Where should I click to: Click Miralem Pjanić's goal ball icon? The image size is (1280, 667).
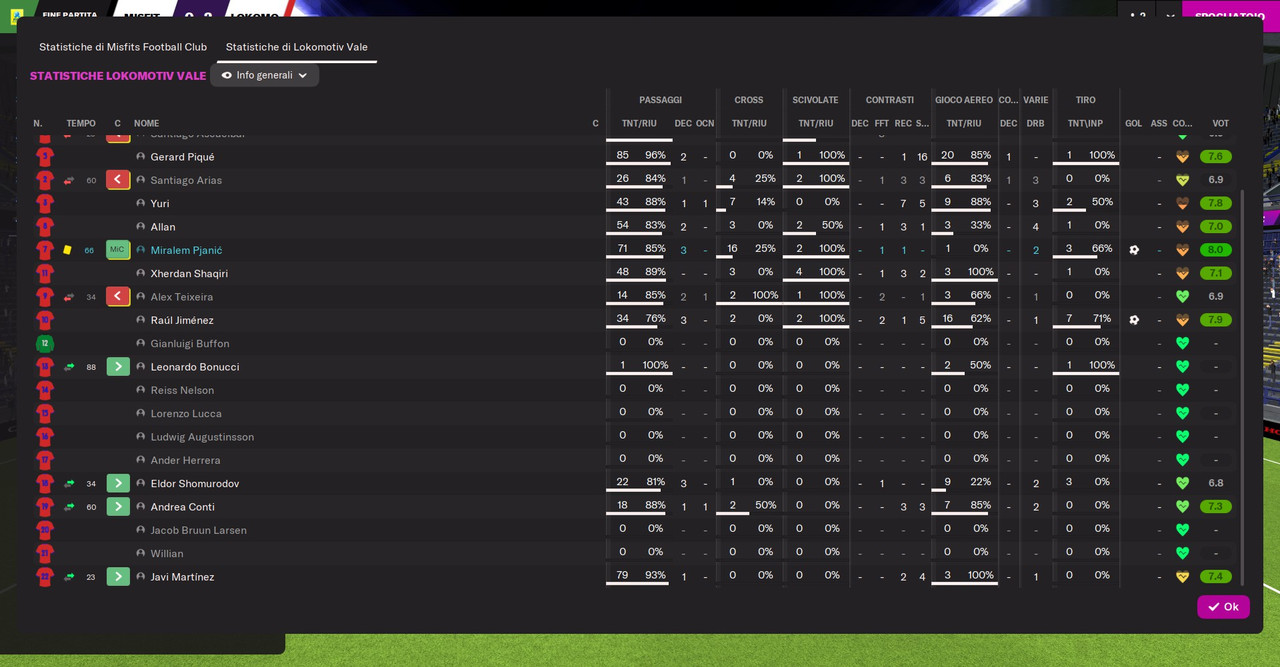pos(1134,250)
